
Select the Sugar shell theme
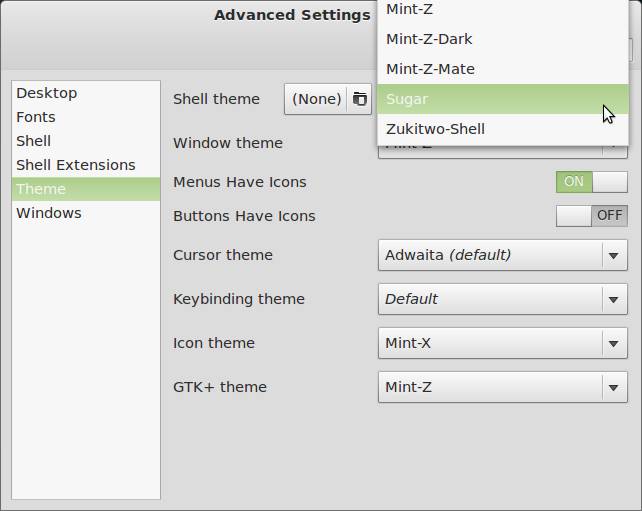[502, 99]
